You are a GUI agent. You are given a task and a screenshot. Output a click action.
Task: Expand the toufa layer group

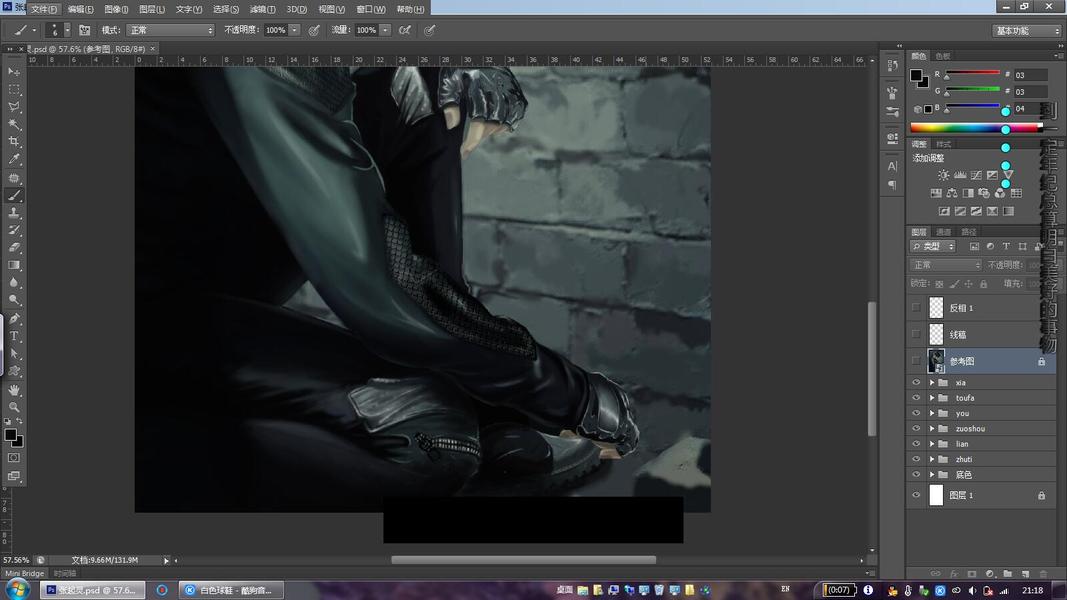[932, 398]
